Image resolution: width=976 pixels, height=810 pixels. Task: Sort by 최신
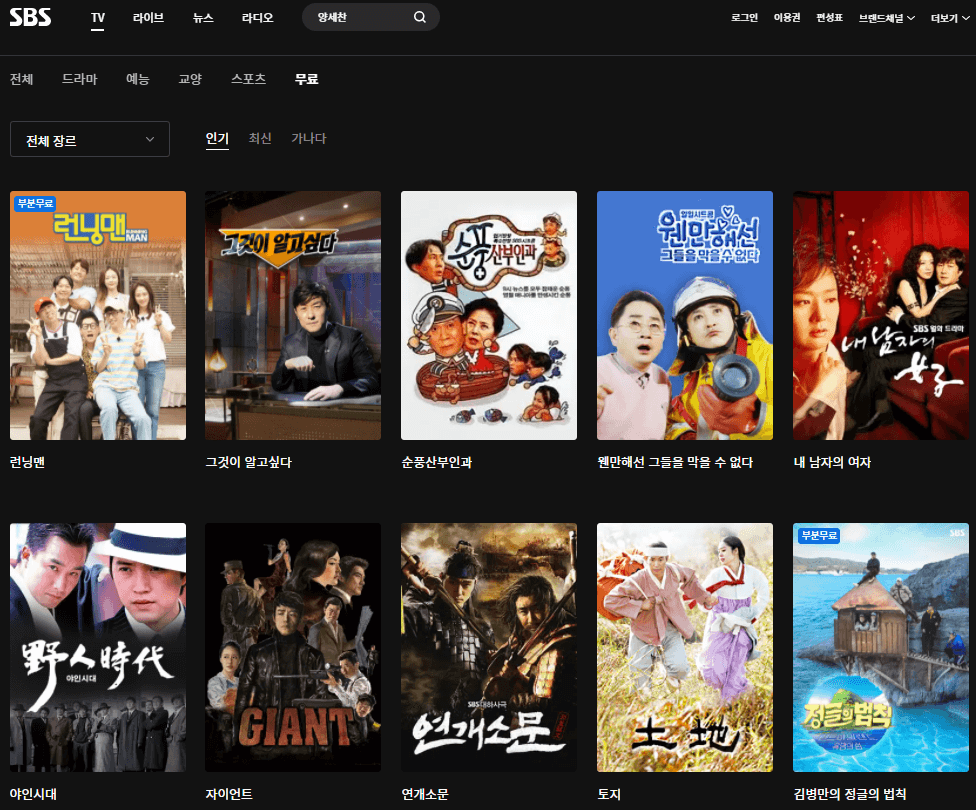point(260,138)
